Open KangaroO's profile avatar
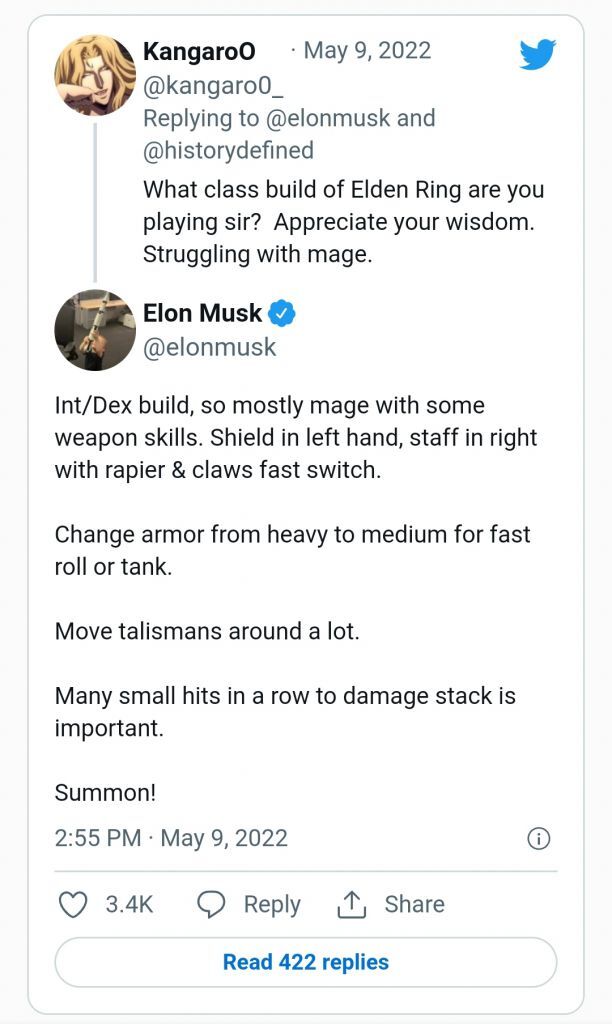 [95, 76]
